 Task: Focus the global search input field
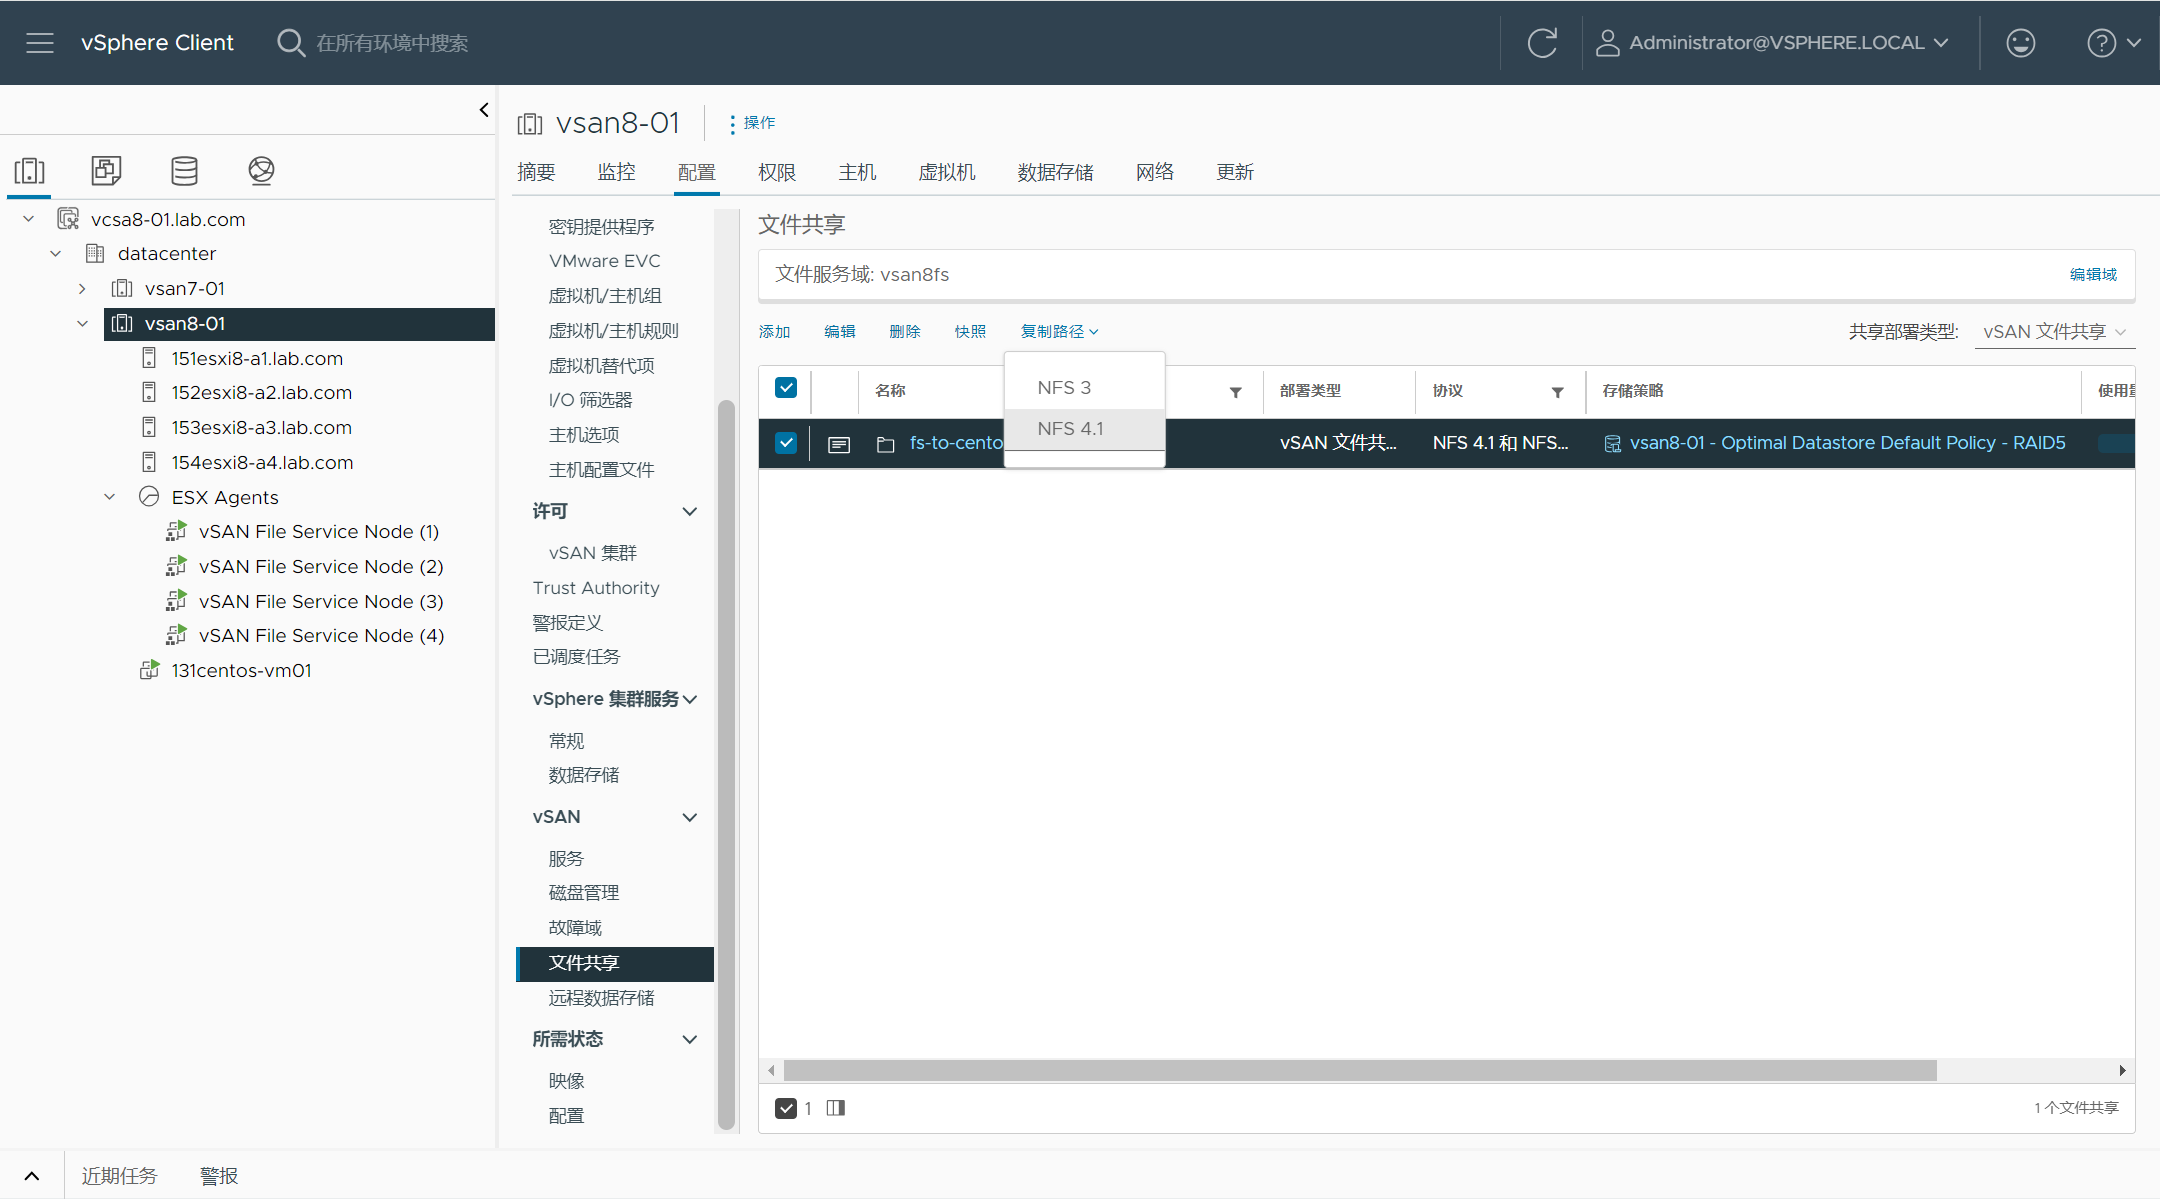(392, 43)
